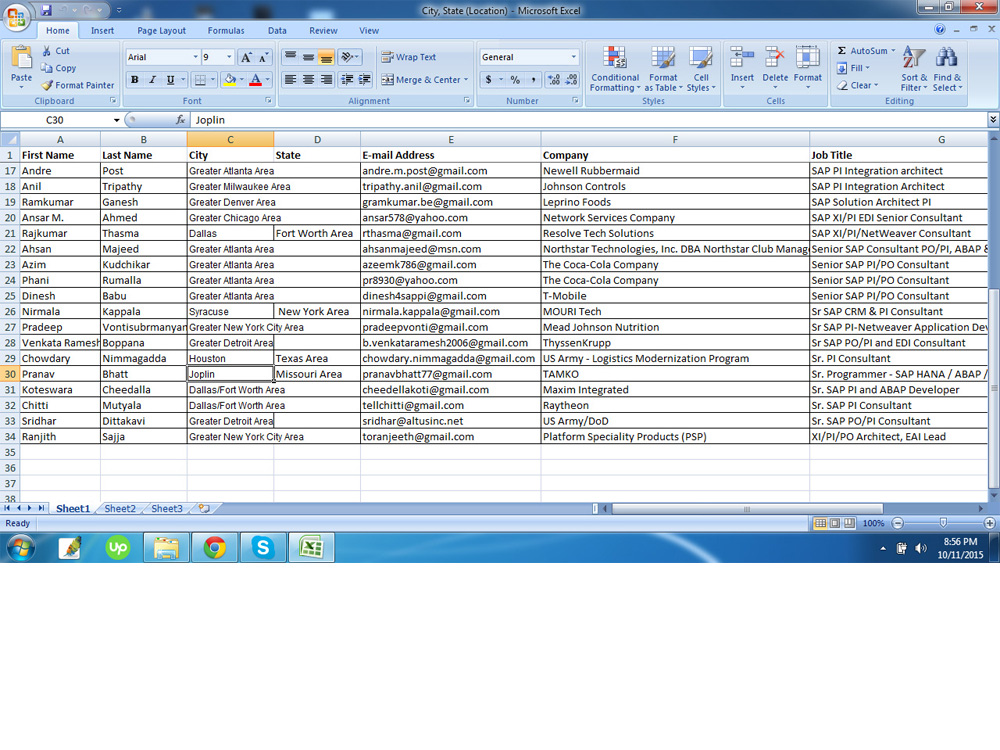Viewport: 1000px width, 750px height.
Task: Open the Data ribbon tab
Action: pos(277,31)
